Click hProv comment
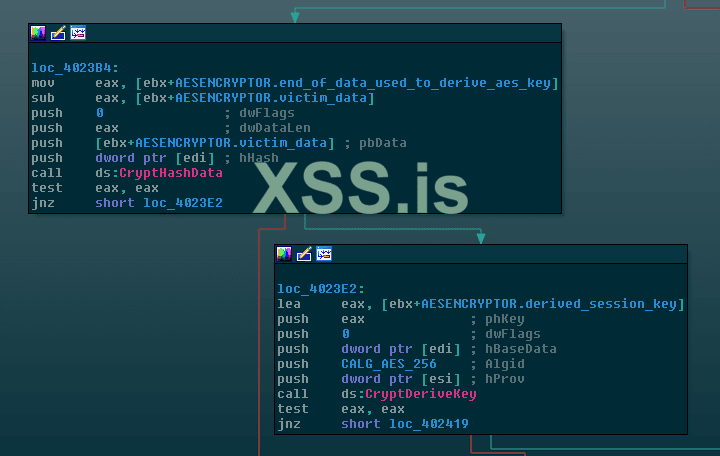The width and height of the screenshot is (720, 456). 505,378
